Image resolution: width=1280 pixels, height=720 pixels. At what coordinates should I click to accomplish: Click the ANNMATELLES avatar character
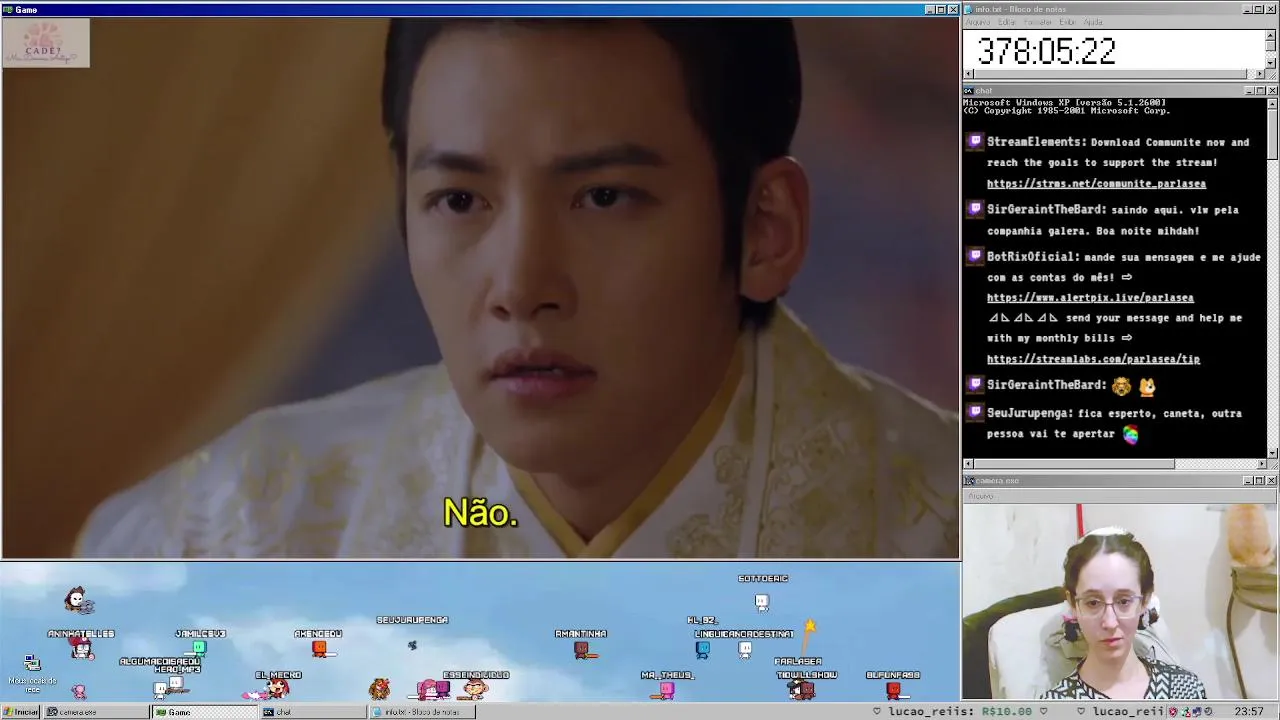tap(81, 650)
